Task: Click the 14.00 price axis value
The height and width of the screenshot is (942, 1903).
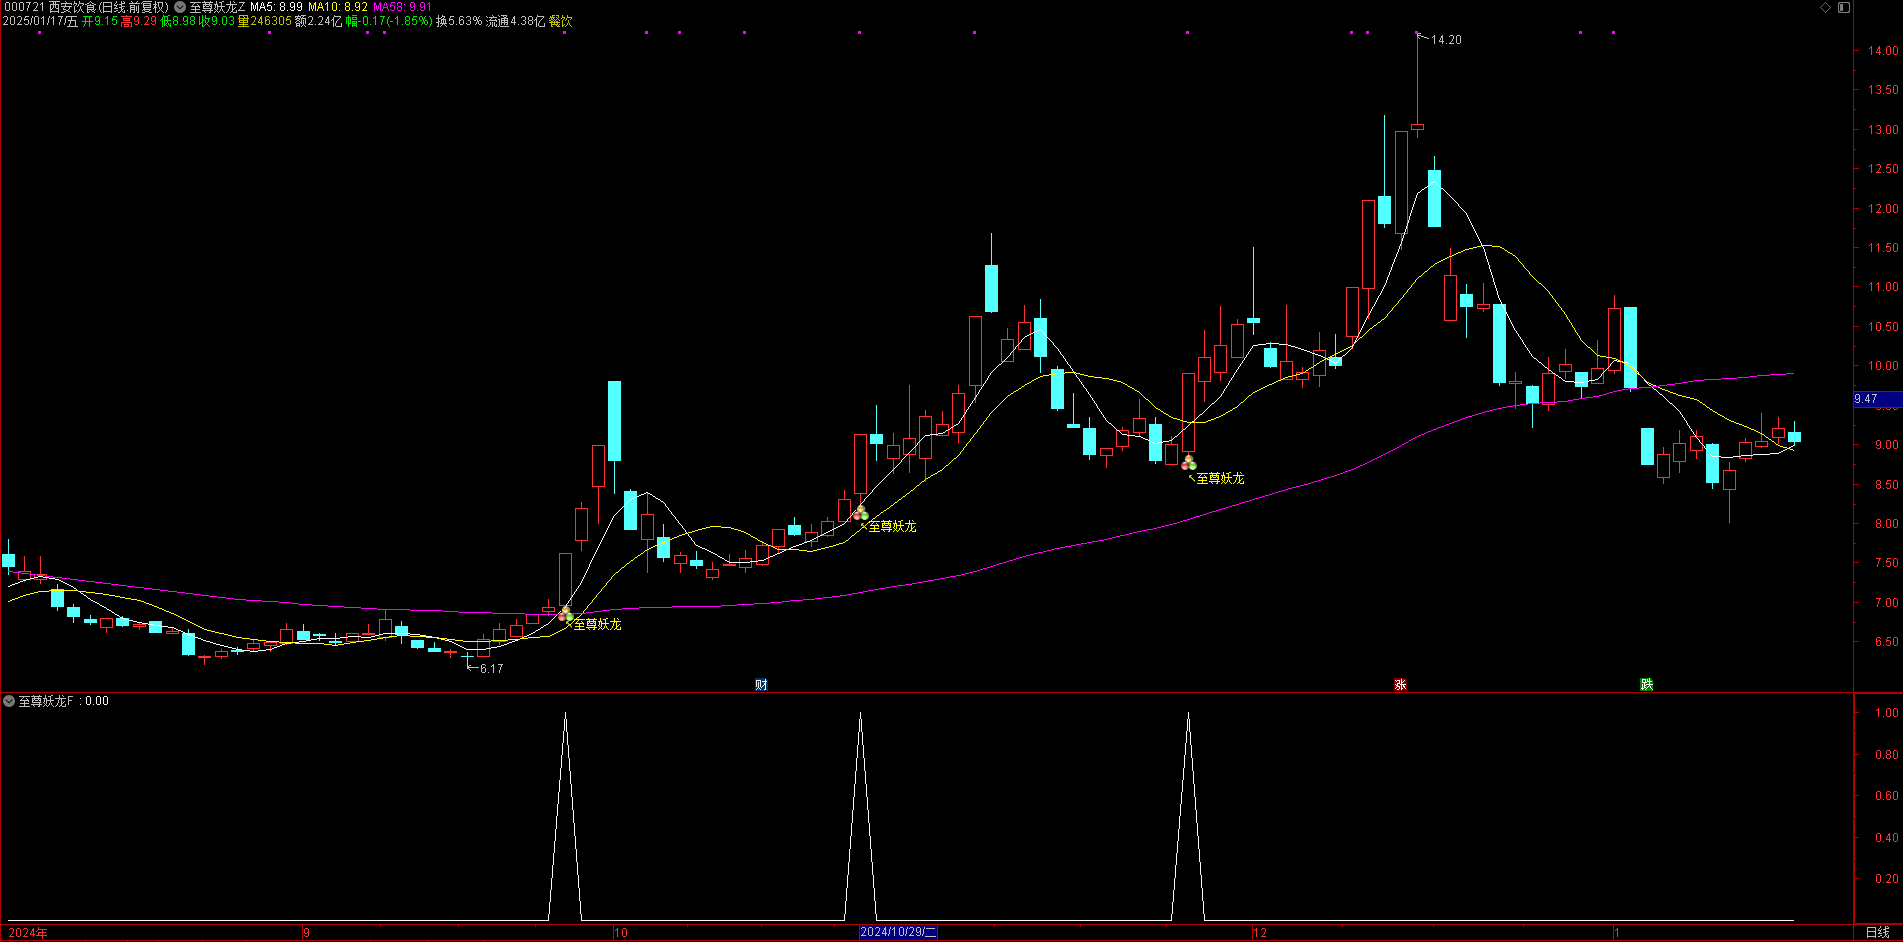Action: tap(1883, 51)
